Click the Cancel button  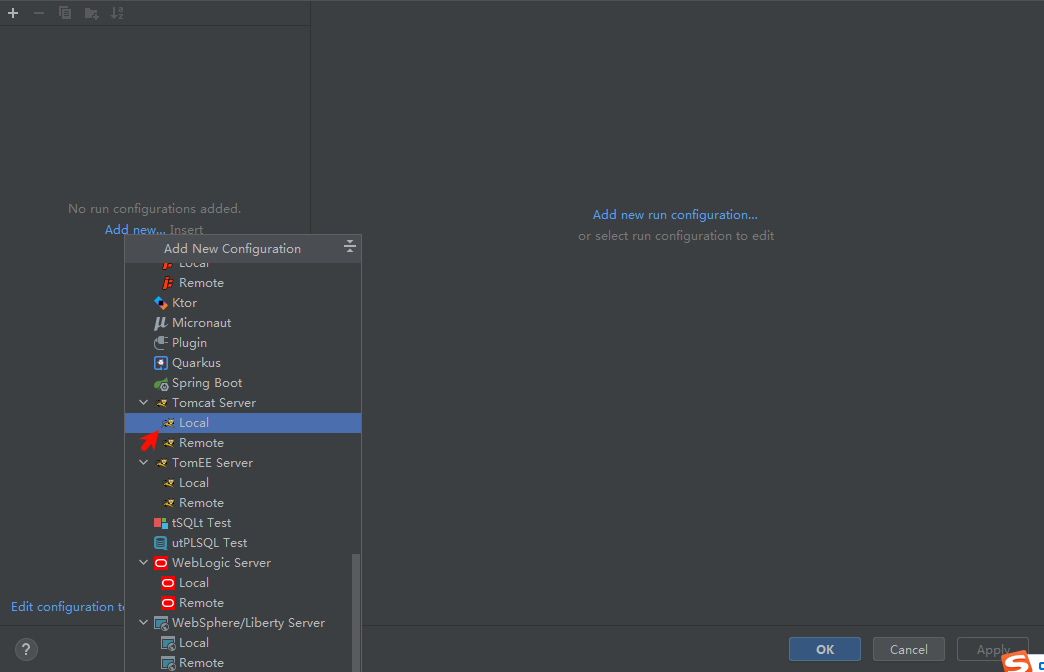pyautogui.click(x=909, y=649)
